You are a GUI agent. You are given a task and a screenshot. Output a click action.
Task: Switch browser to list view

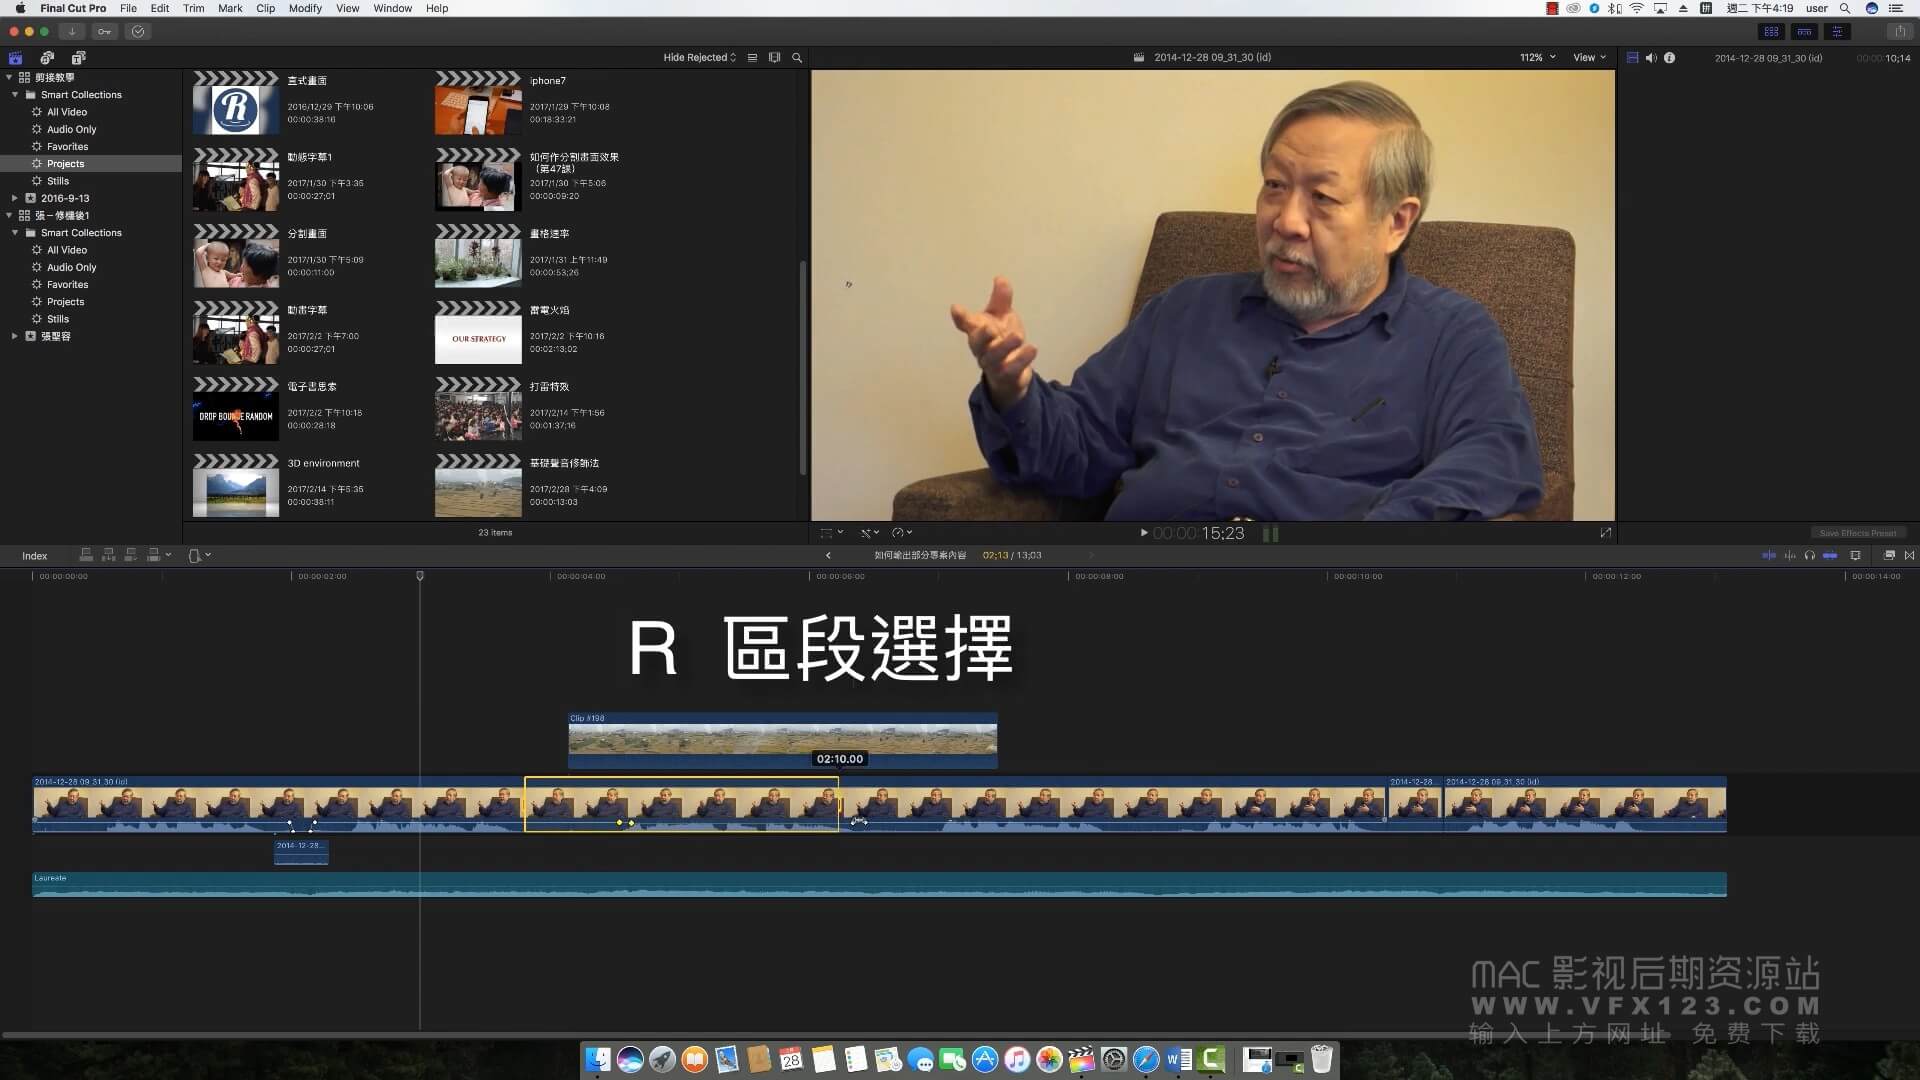[753, 57]
